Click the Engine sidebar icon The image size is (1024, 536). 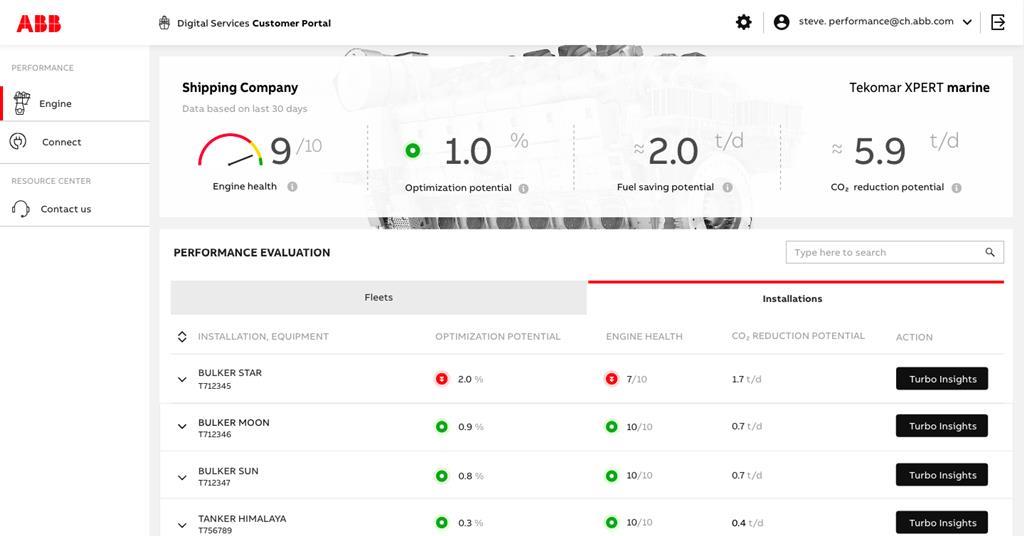[x=22, y=103]
